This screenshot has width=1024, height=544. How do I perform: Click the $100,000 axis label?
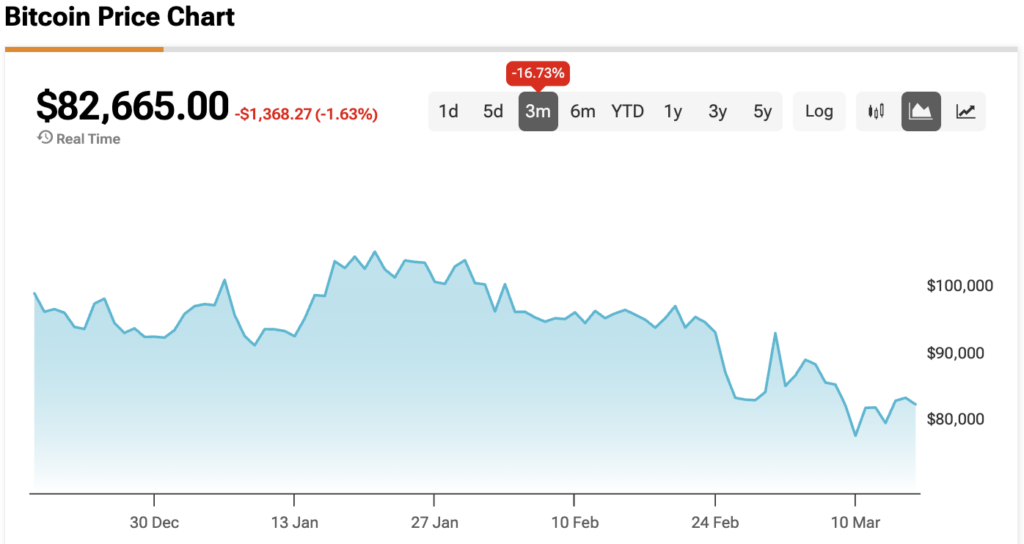pos(959,286)
